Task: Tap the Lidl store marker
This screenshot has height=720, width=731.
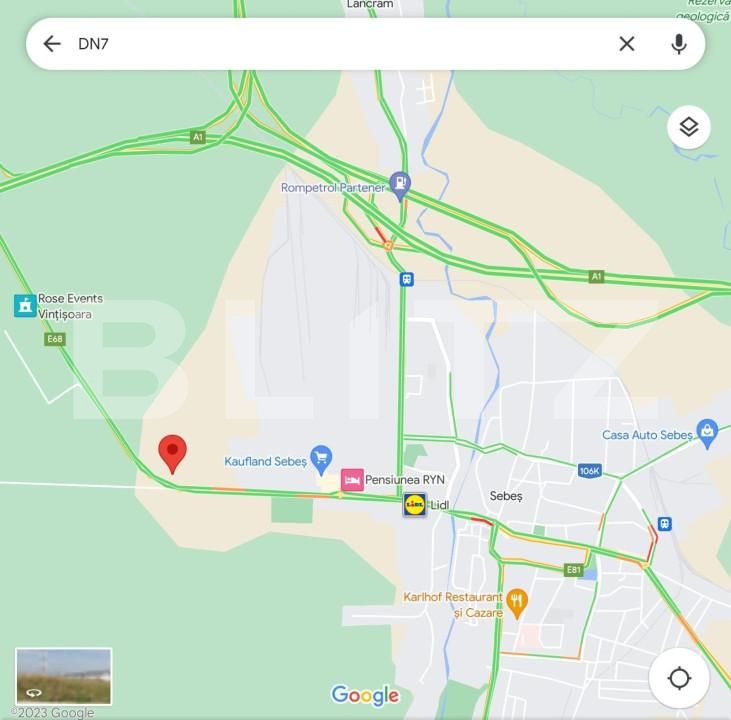Action: (414, 505)
